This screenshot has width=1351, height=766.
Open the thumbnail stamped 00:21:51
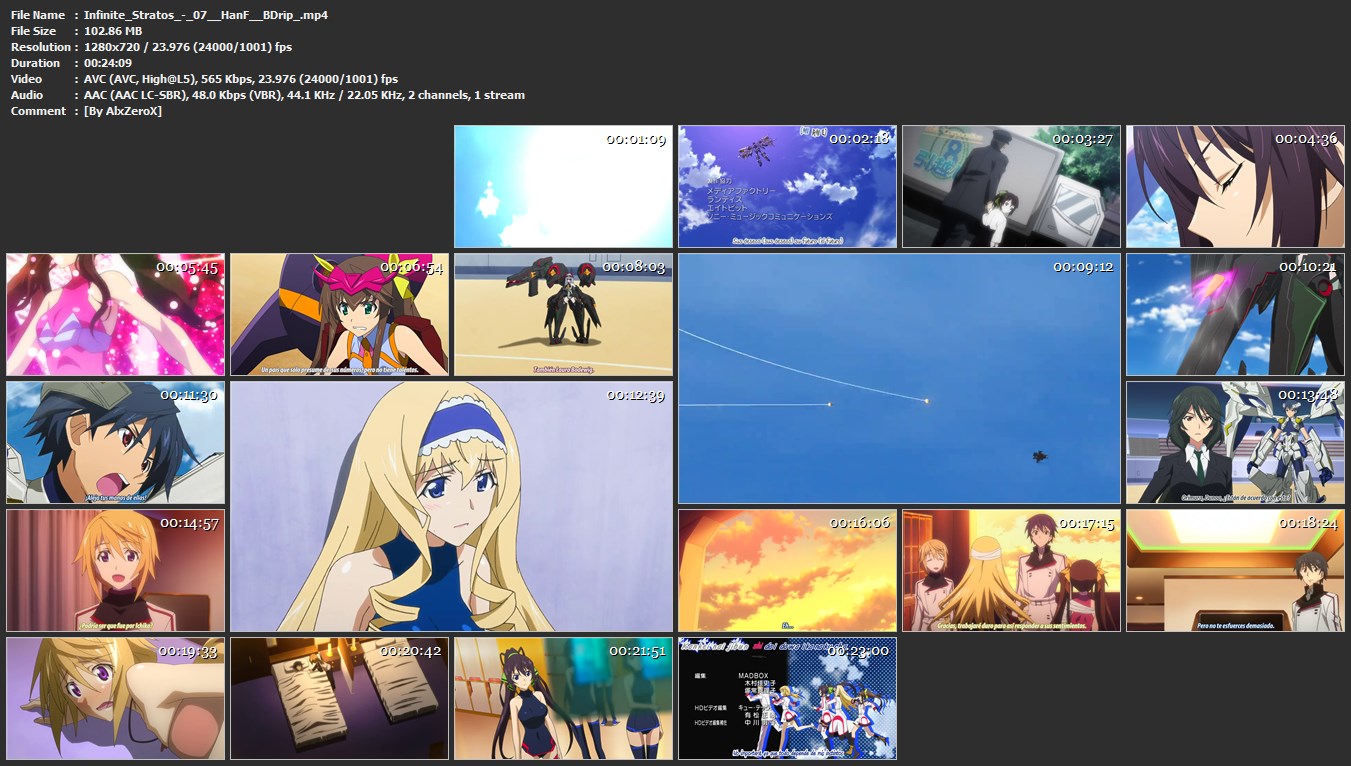point(563,698)
